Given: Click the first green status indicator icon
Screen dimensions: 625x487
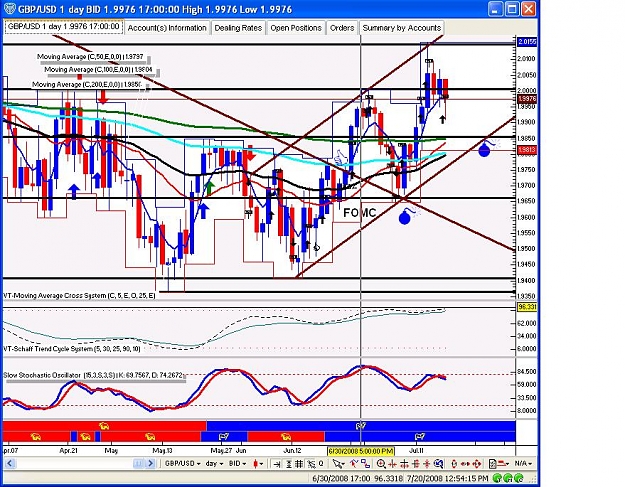Looking at the screenshot, I should click(x=497, y=478).
